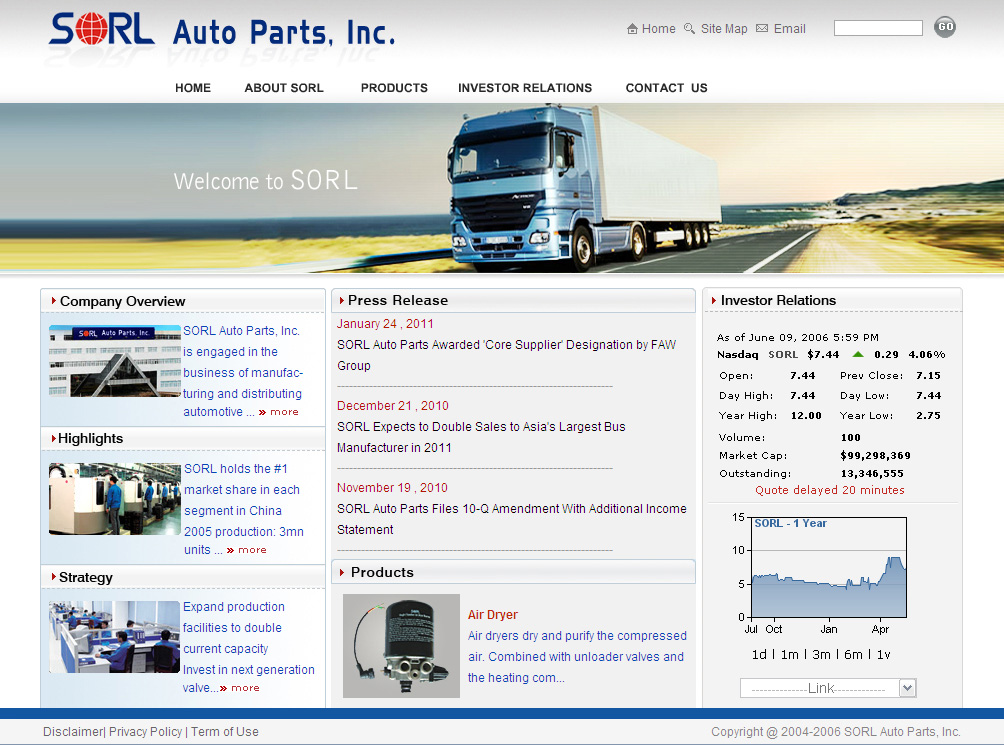Click the green up-arrow price change icon
The height and width of the screenshot is (745, 1004).
[858, 354]
